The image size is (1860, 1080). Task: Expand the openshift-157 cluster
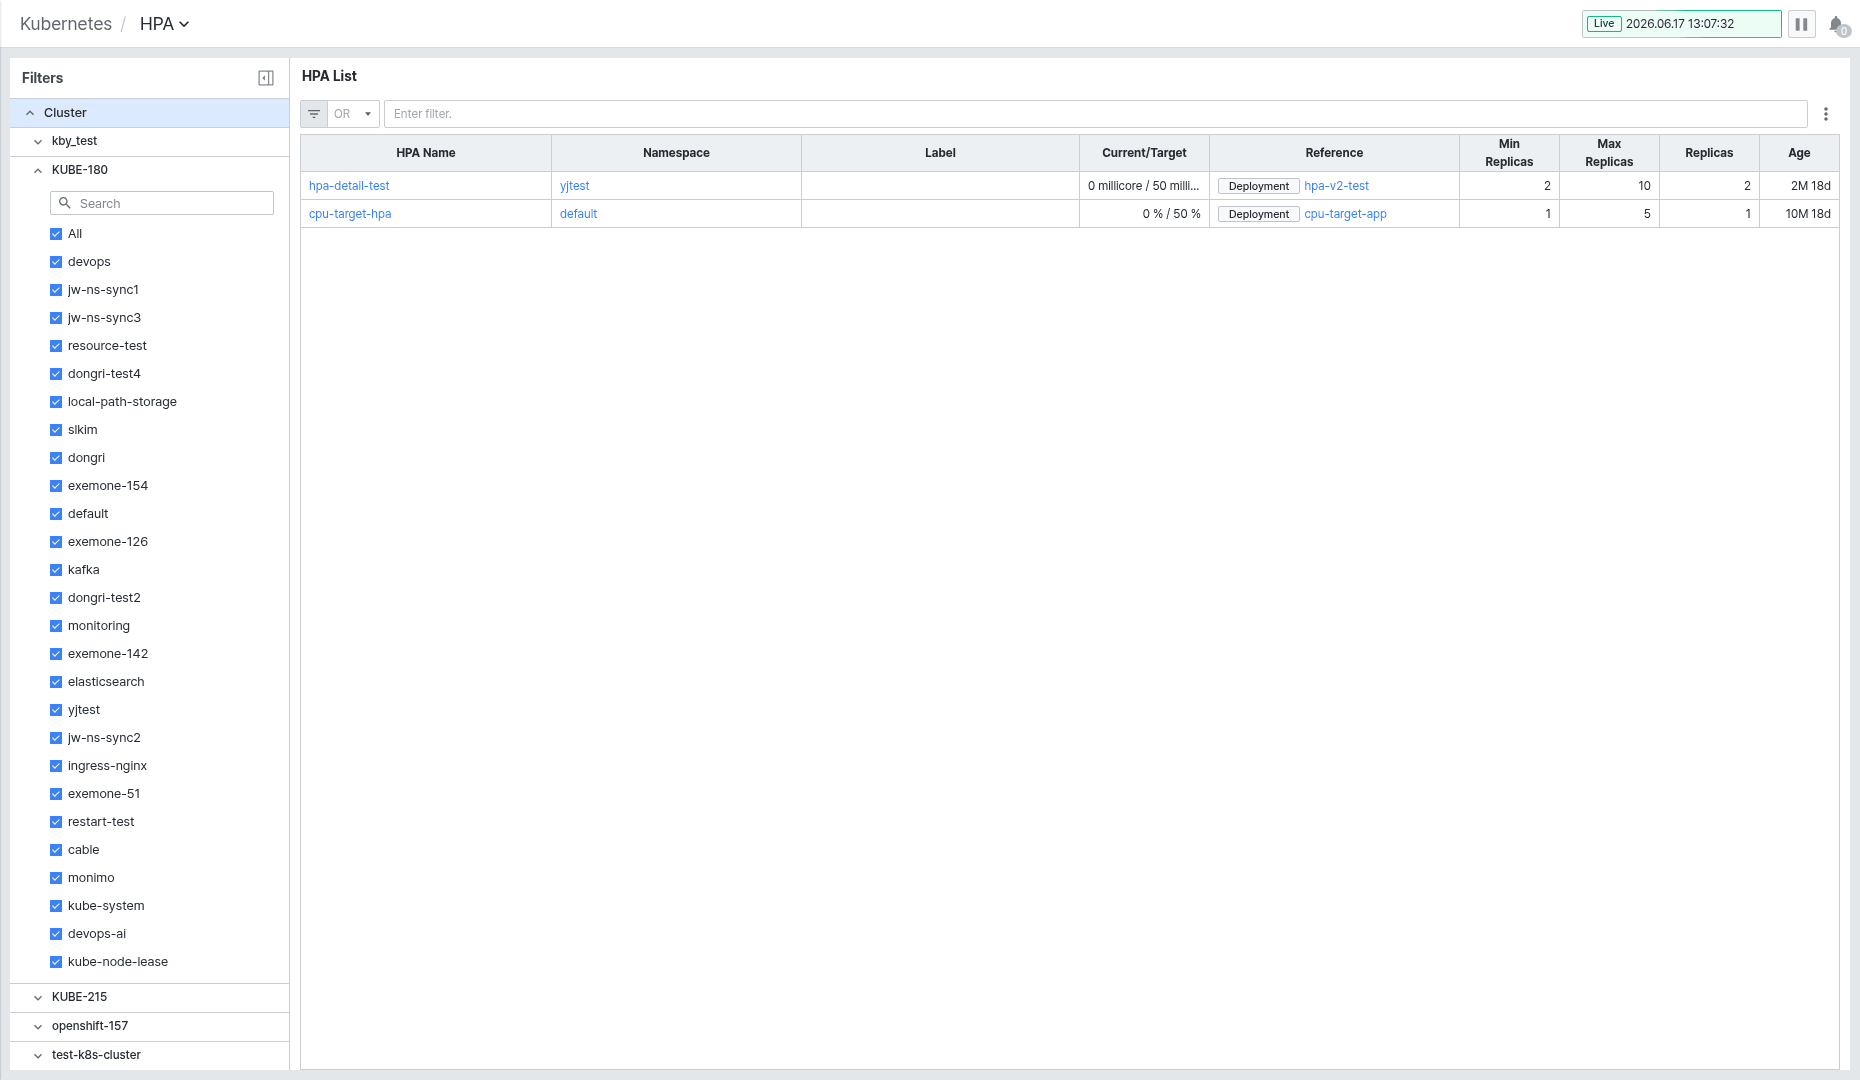pos(38,1027)
